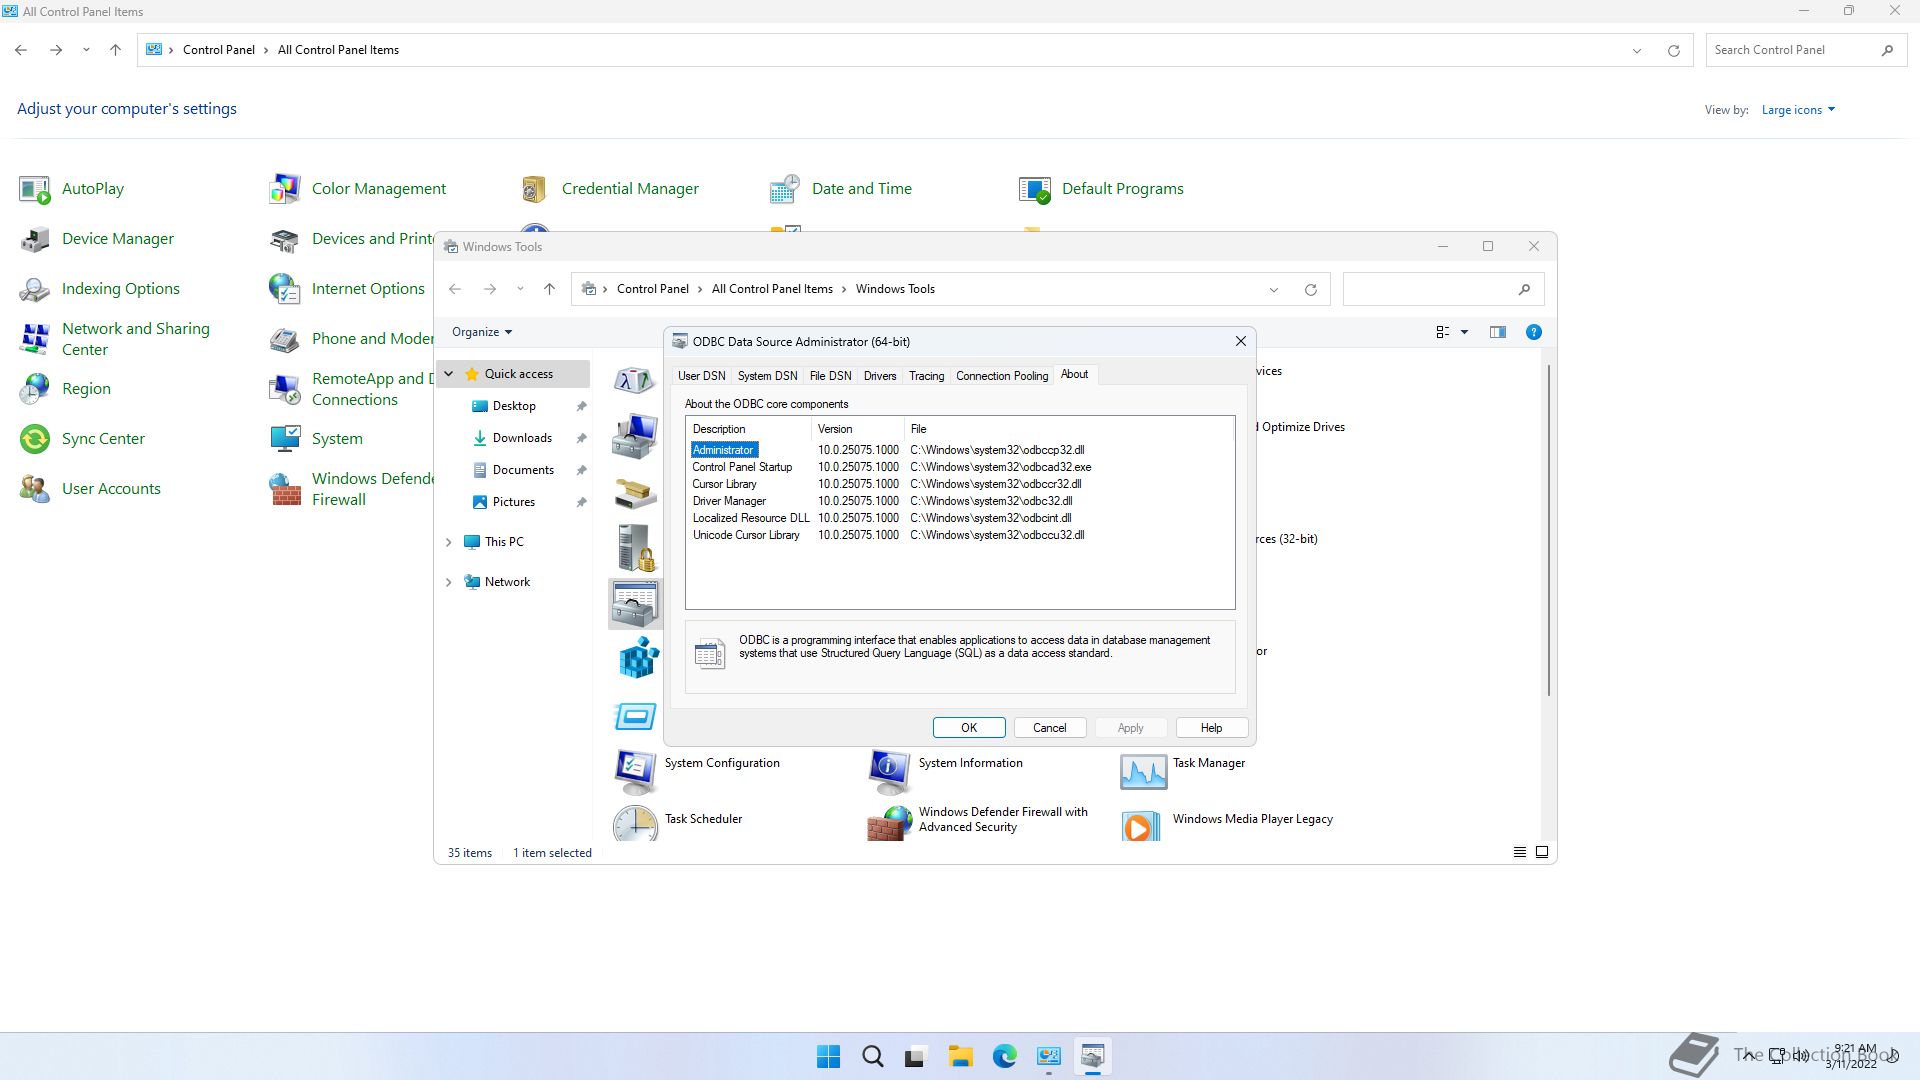
Task: Open Device Manager icon
Action: point(35,239)
